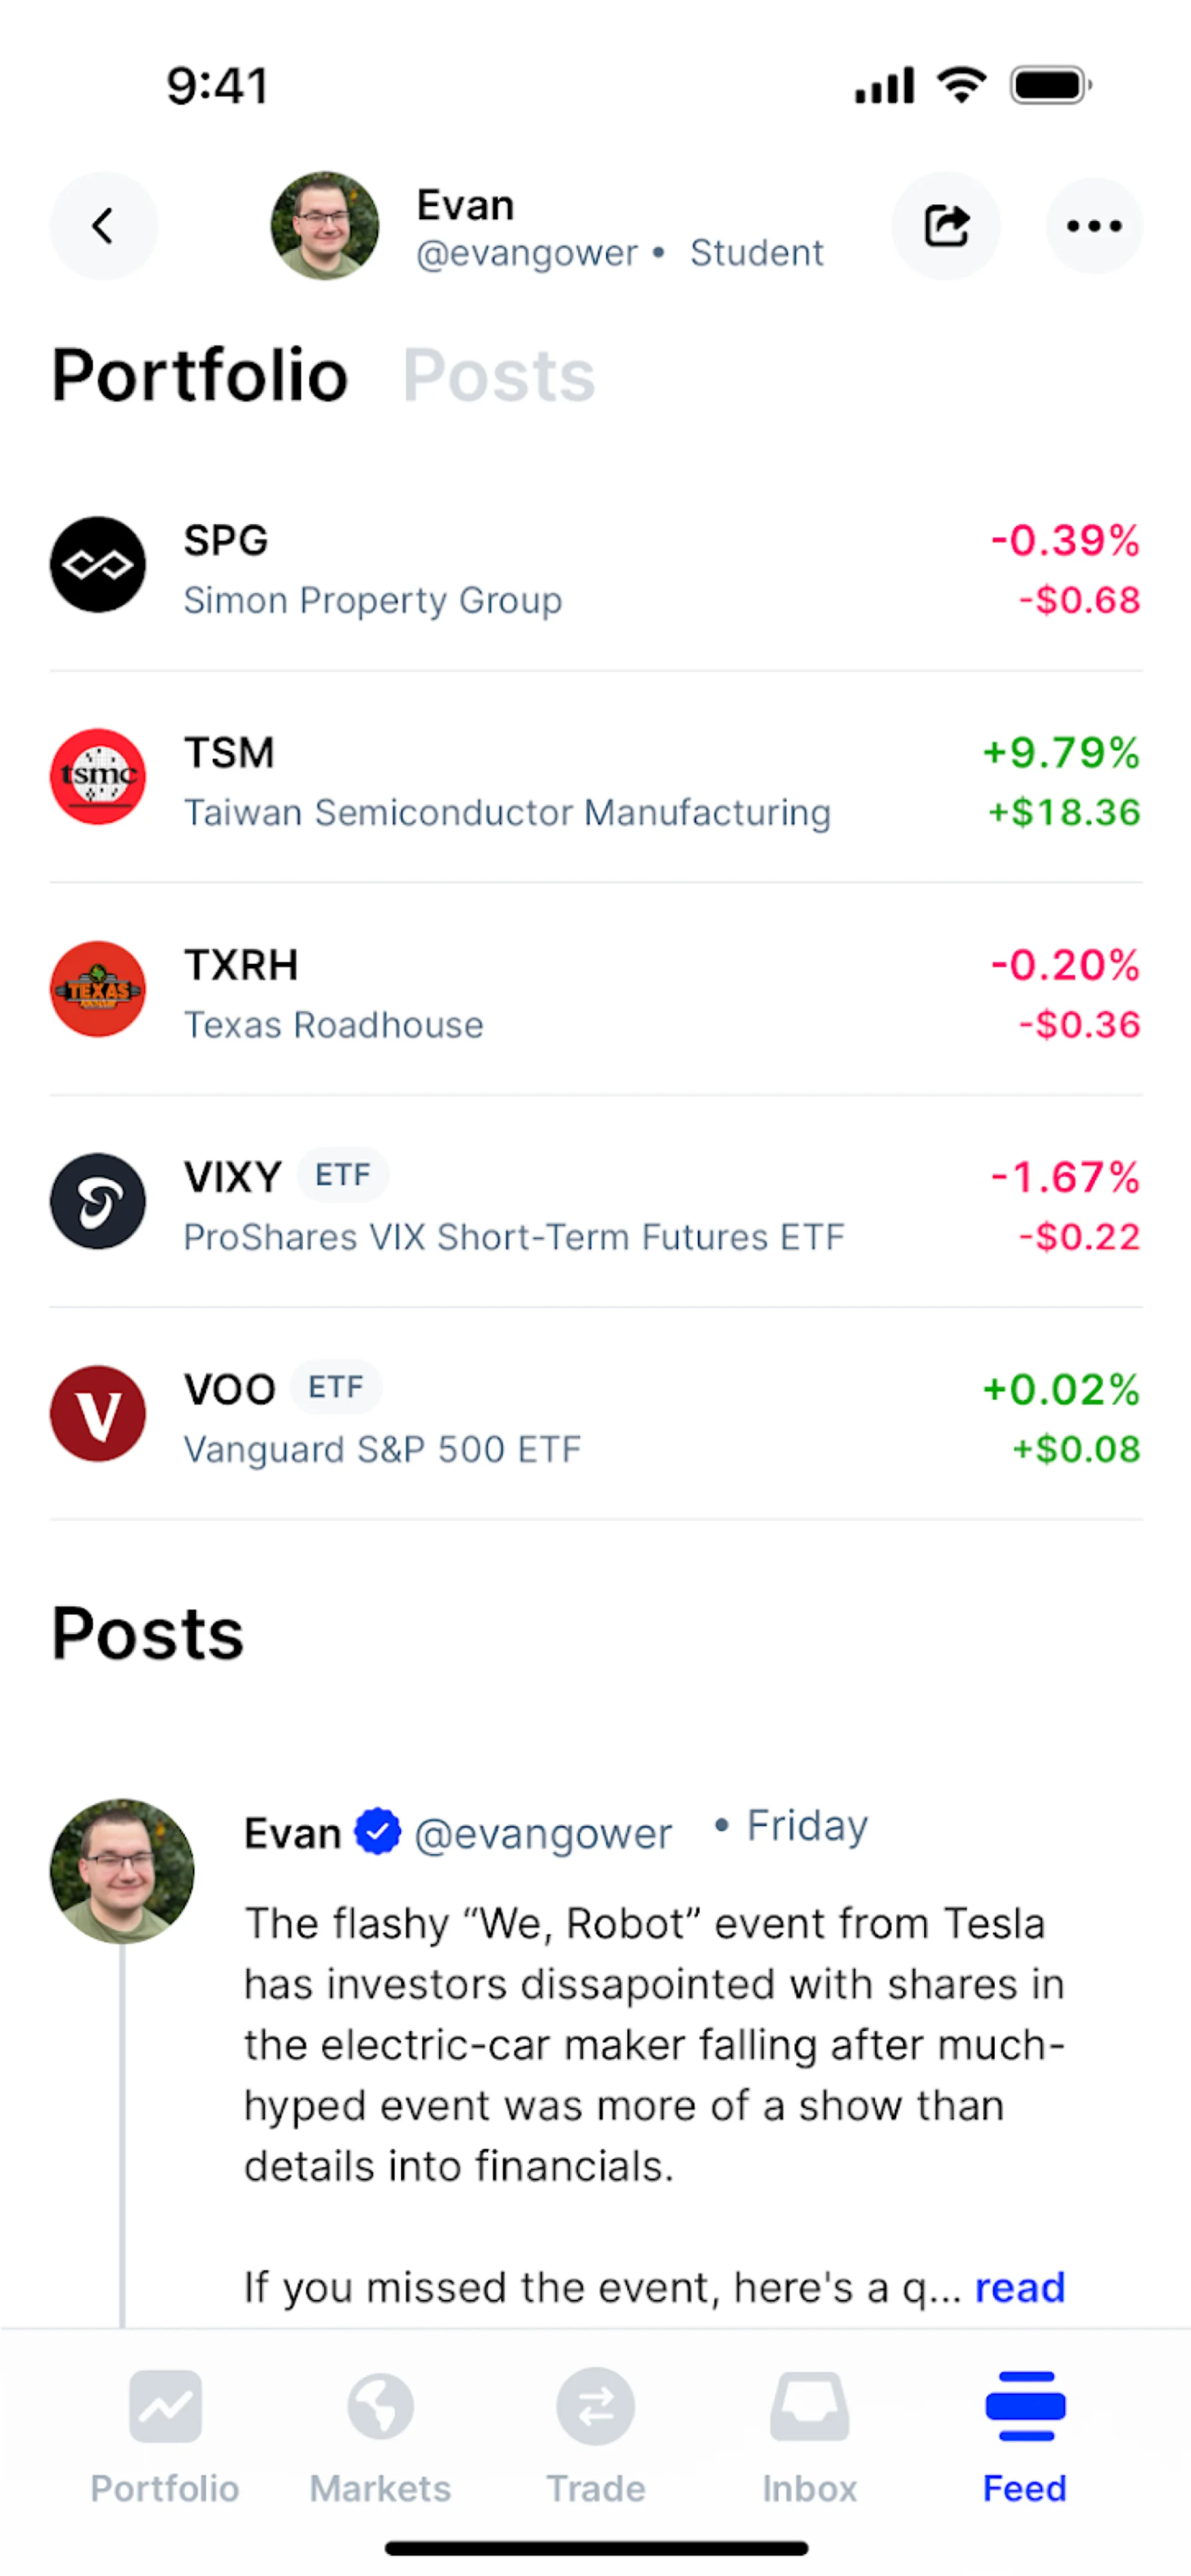Open the share profile icon
1191x2576 pixels.
[x=946, y=226]
